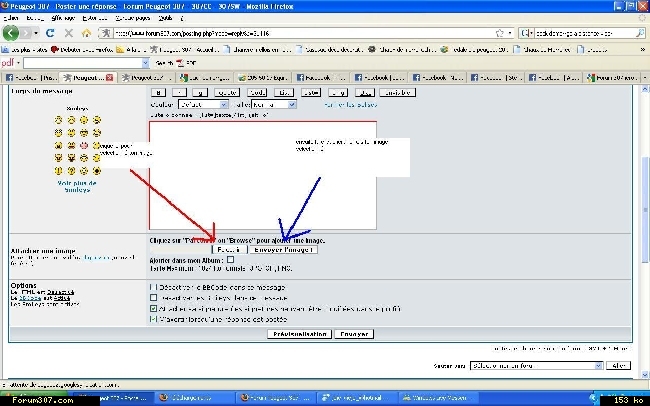Viewport: 650px width, 406px height.
Task: Insert the top-left smiley from the smileys grid
Action: click(60, 120)
